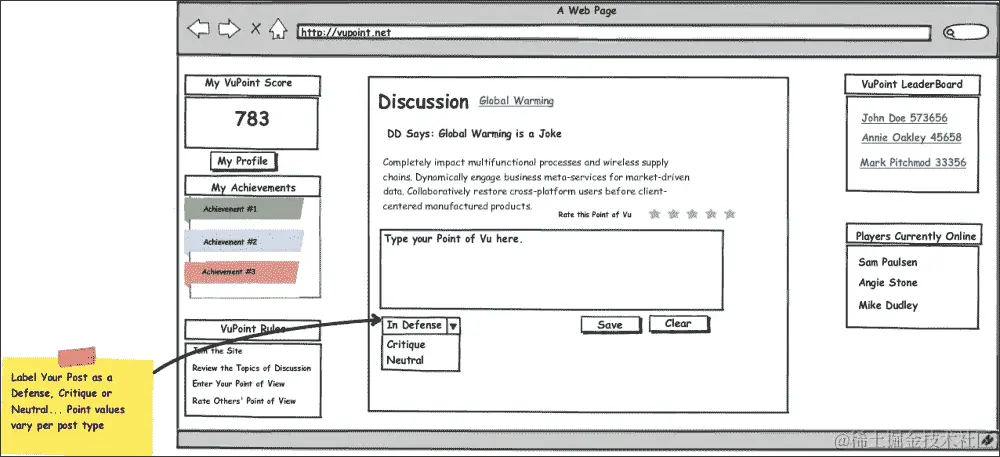Click the My Achievements header
This screenshot has height=457, width=1000.
[253, 186]
